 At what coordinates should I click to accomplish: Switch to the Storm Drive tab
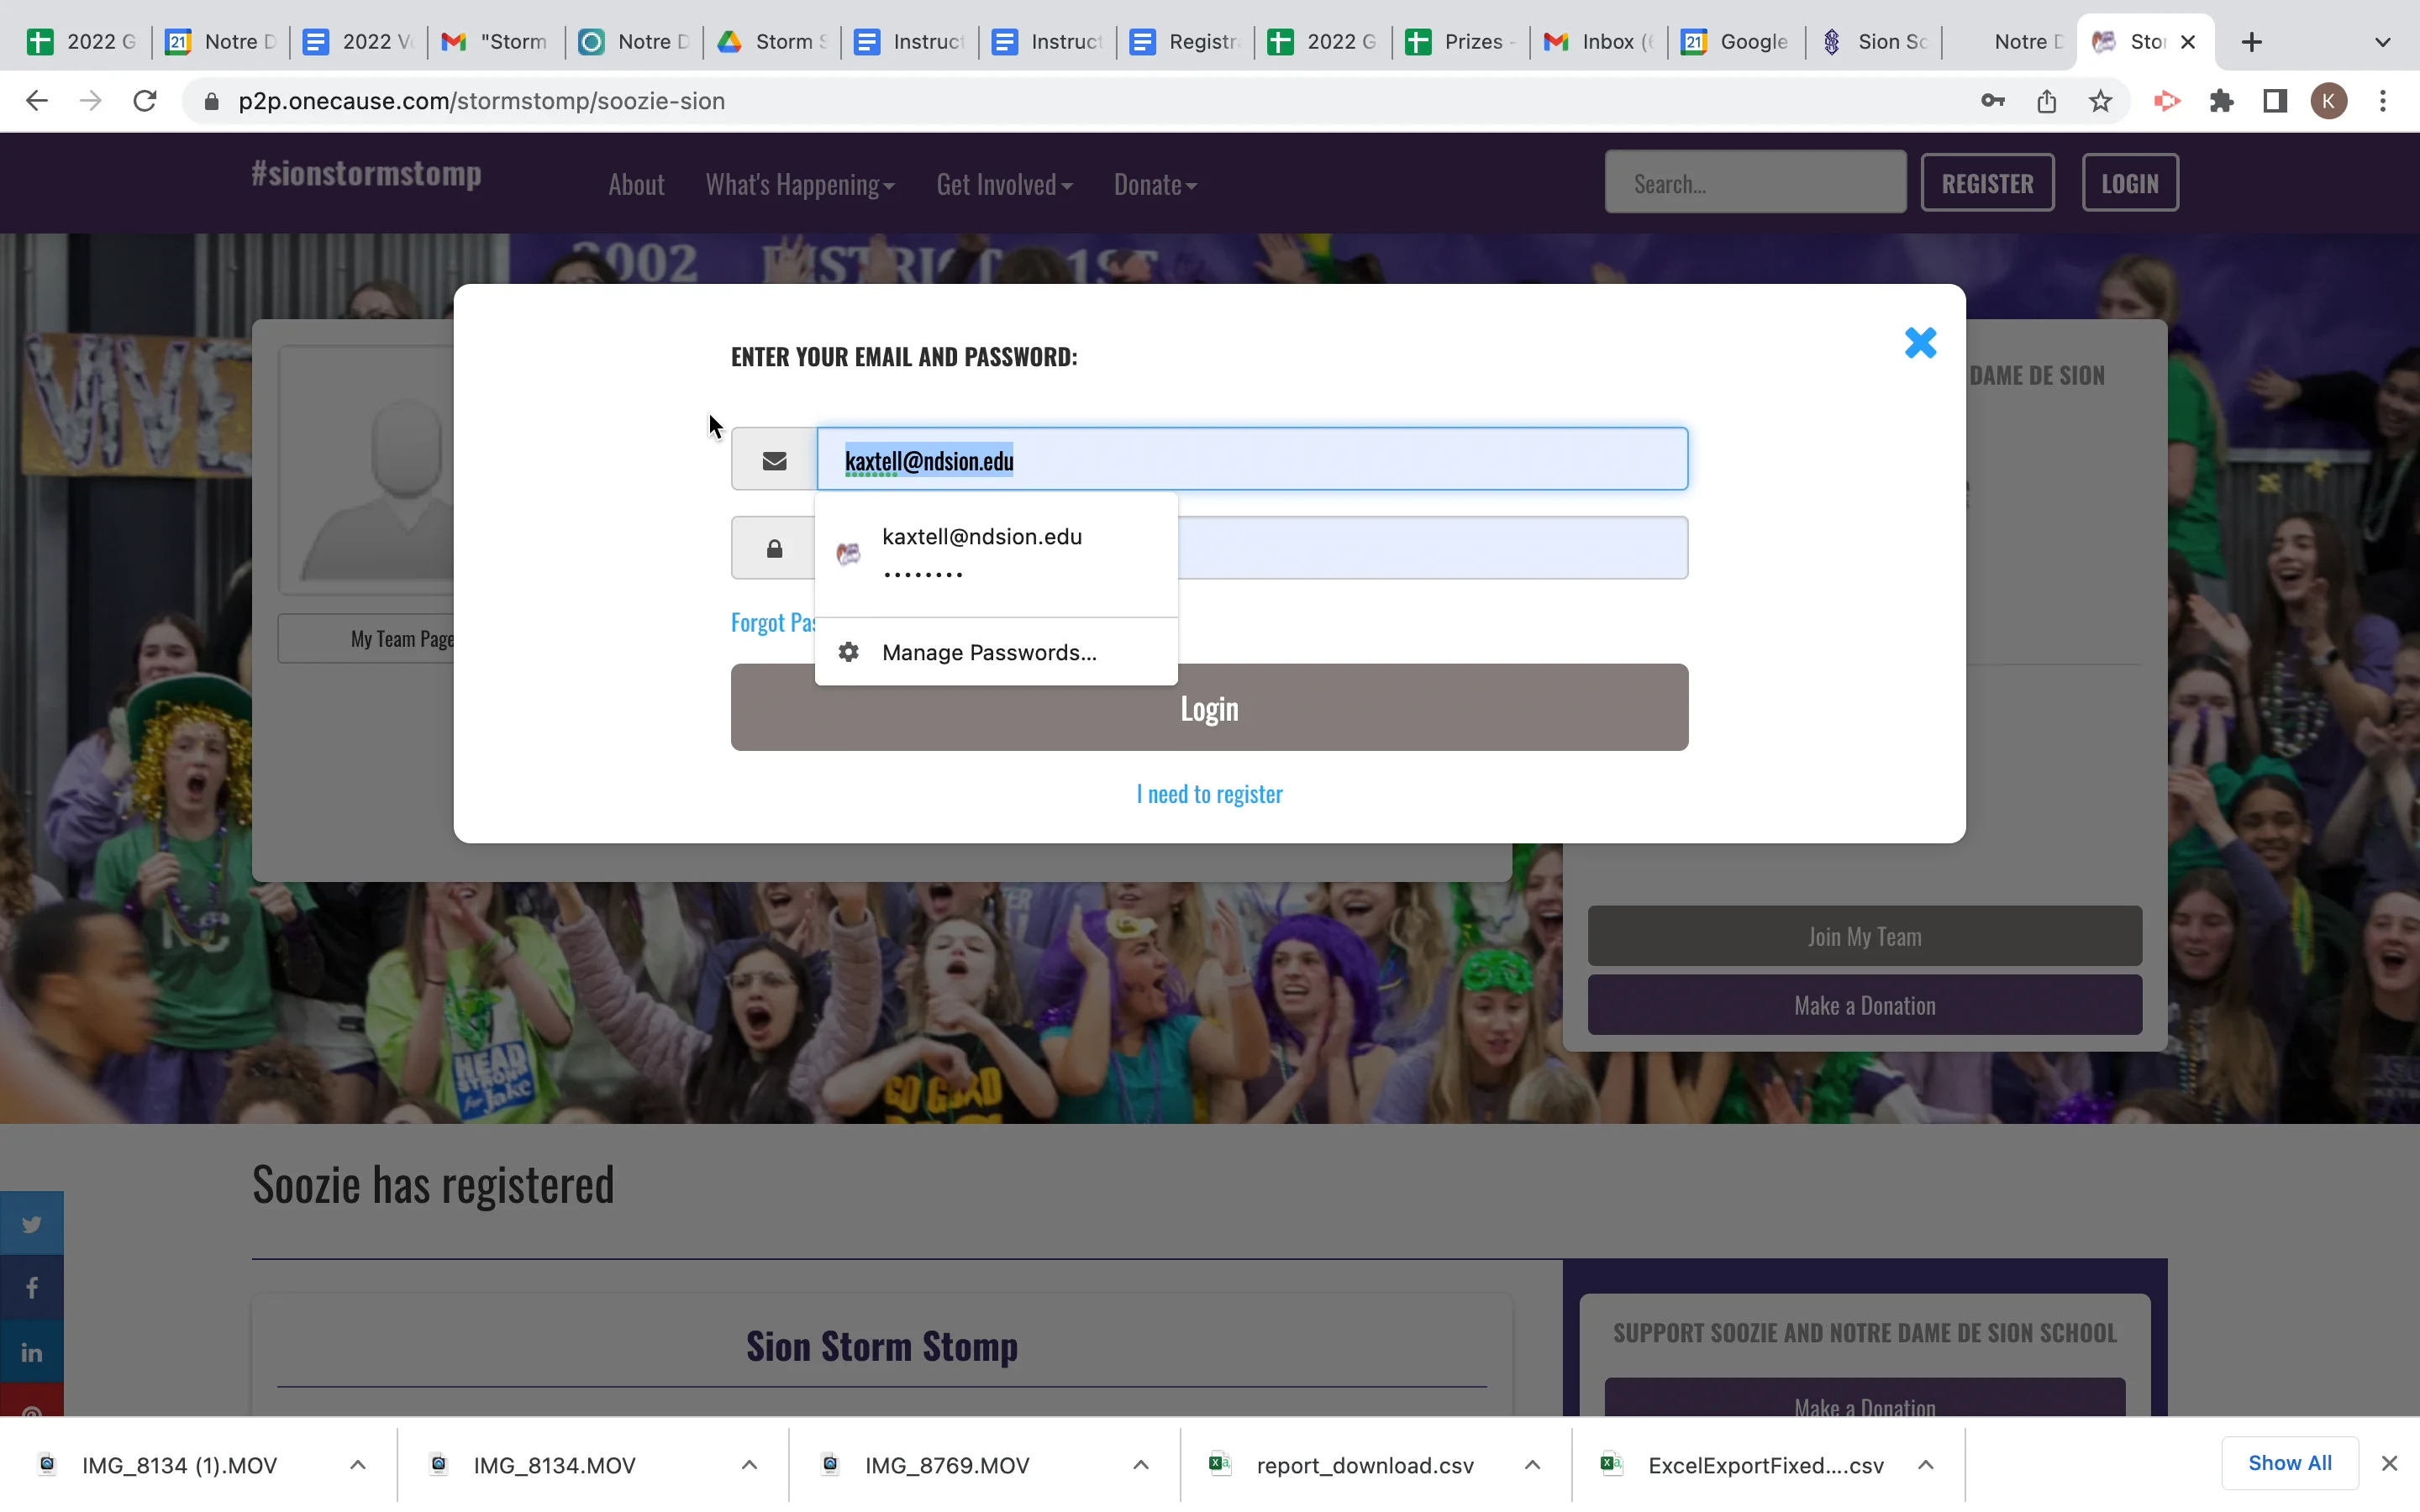pos(771,42)
